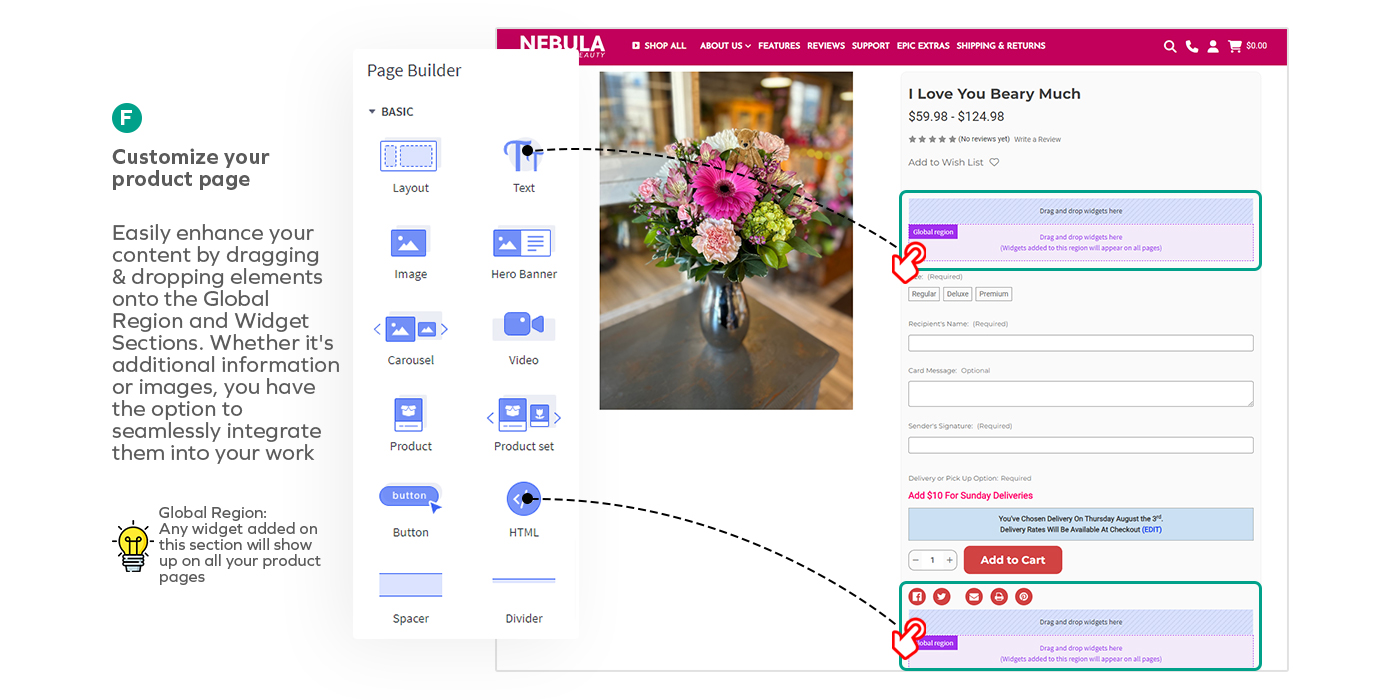Open the Shipping & Returns menu item
The image size is (1400, 700).
1001,45
